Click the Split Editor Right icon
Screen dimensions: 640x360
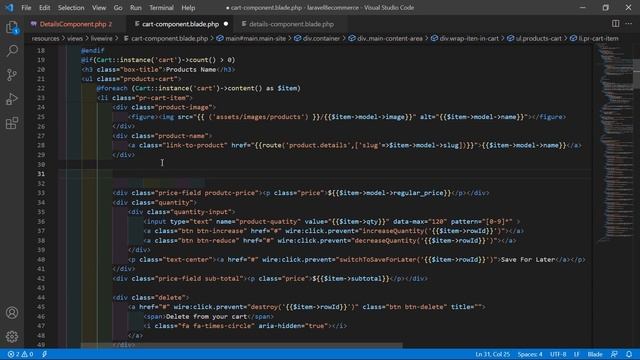[x=616, y=24]
